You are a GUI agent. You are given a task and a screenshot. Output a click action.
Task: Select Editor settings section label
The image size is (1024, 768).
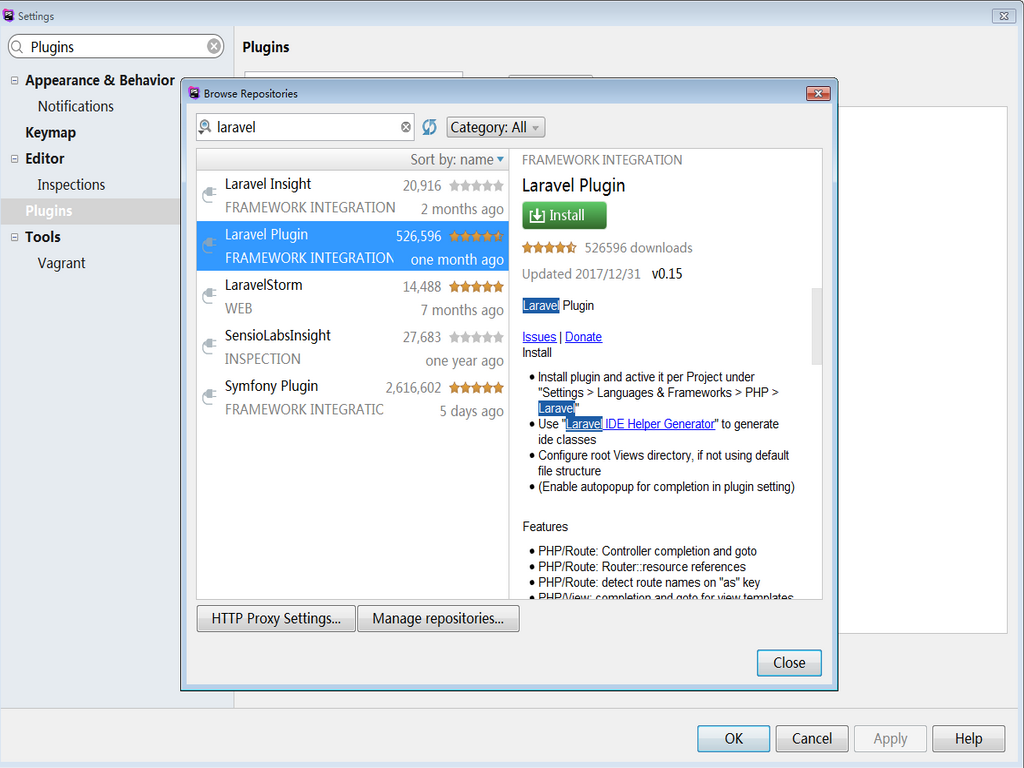[44, 159]
